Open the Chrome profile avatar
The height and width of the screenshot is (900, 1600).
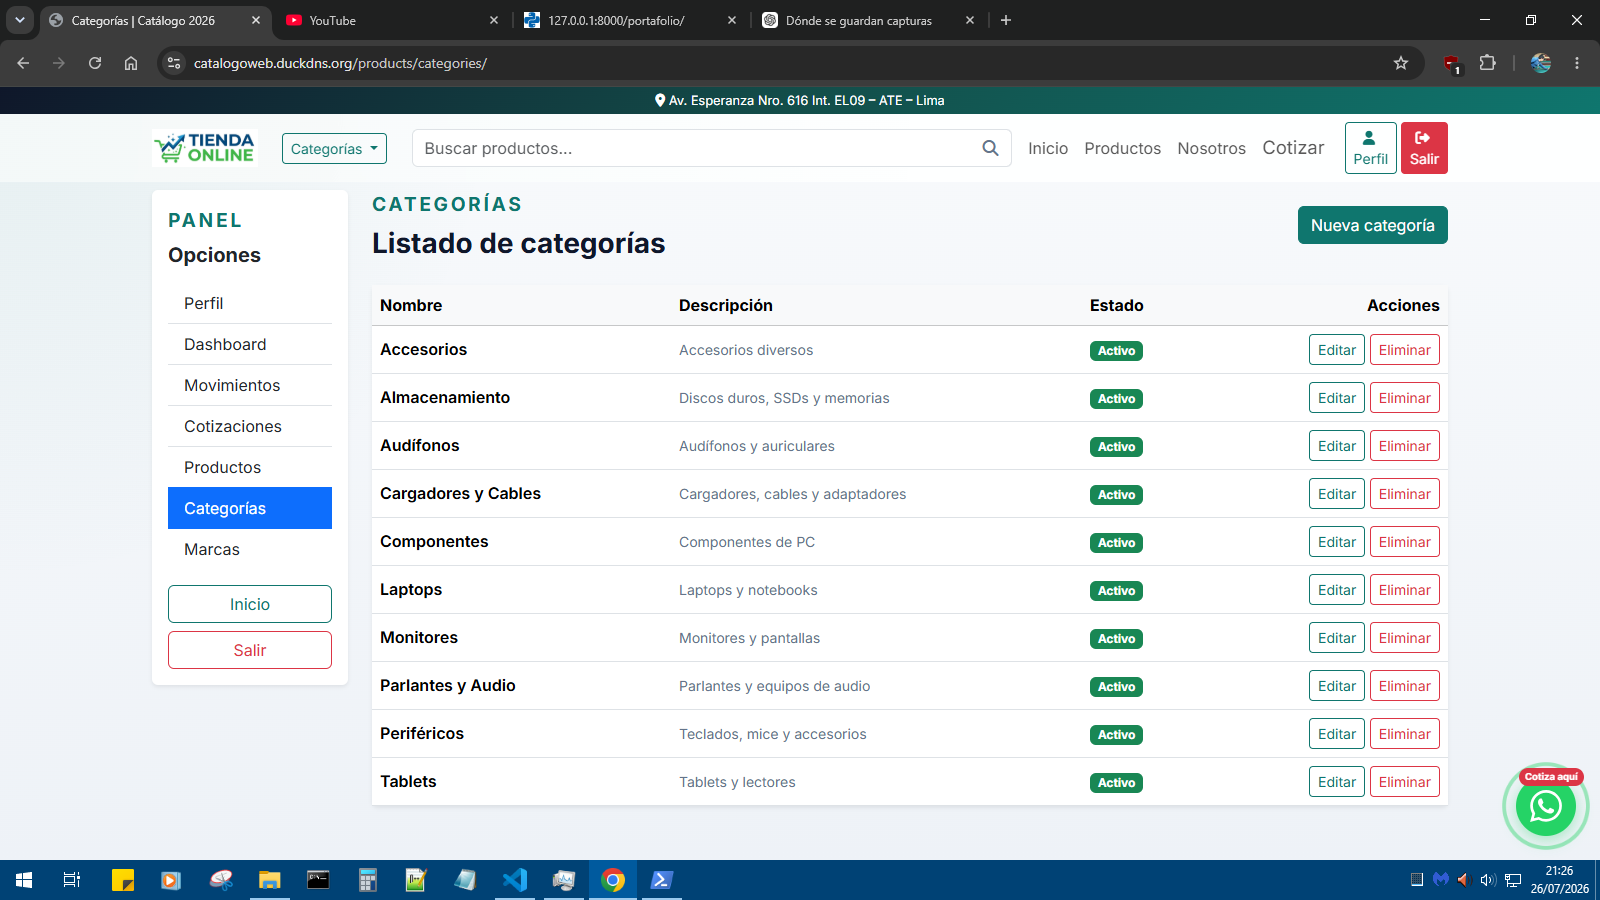click(x=1541, y=63)
